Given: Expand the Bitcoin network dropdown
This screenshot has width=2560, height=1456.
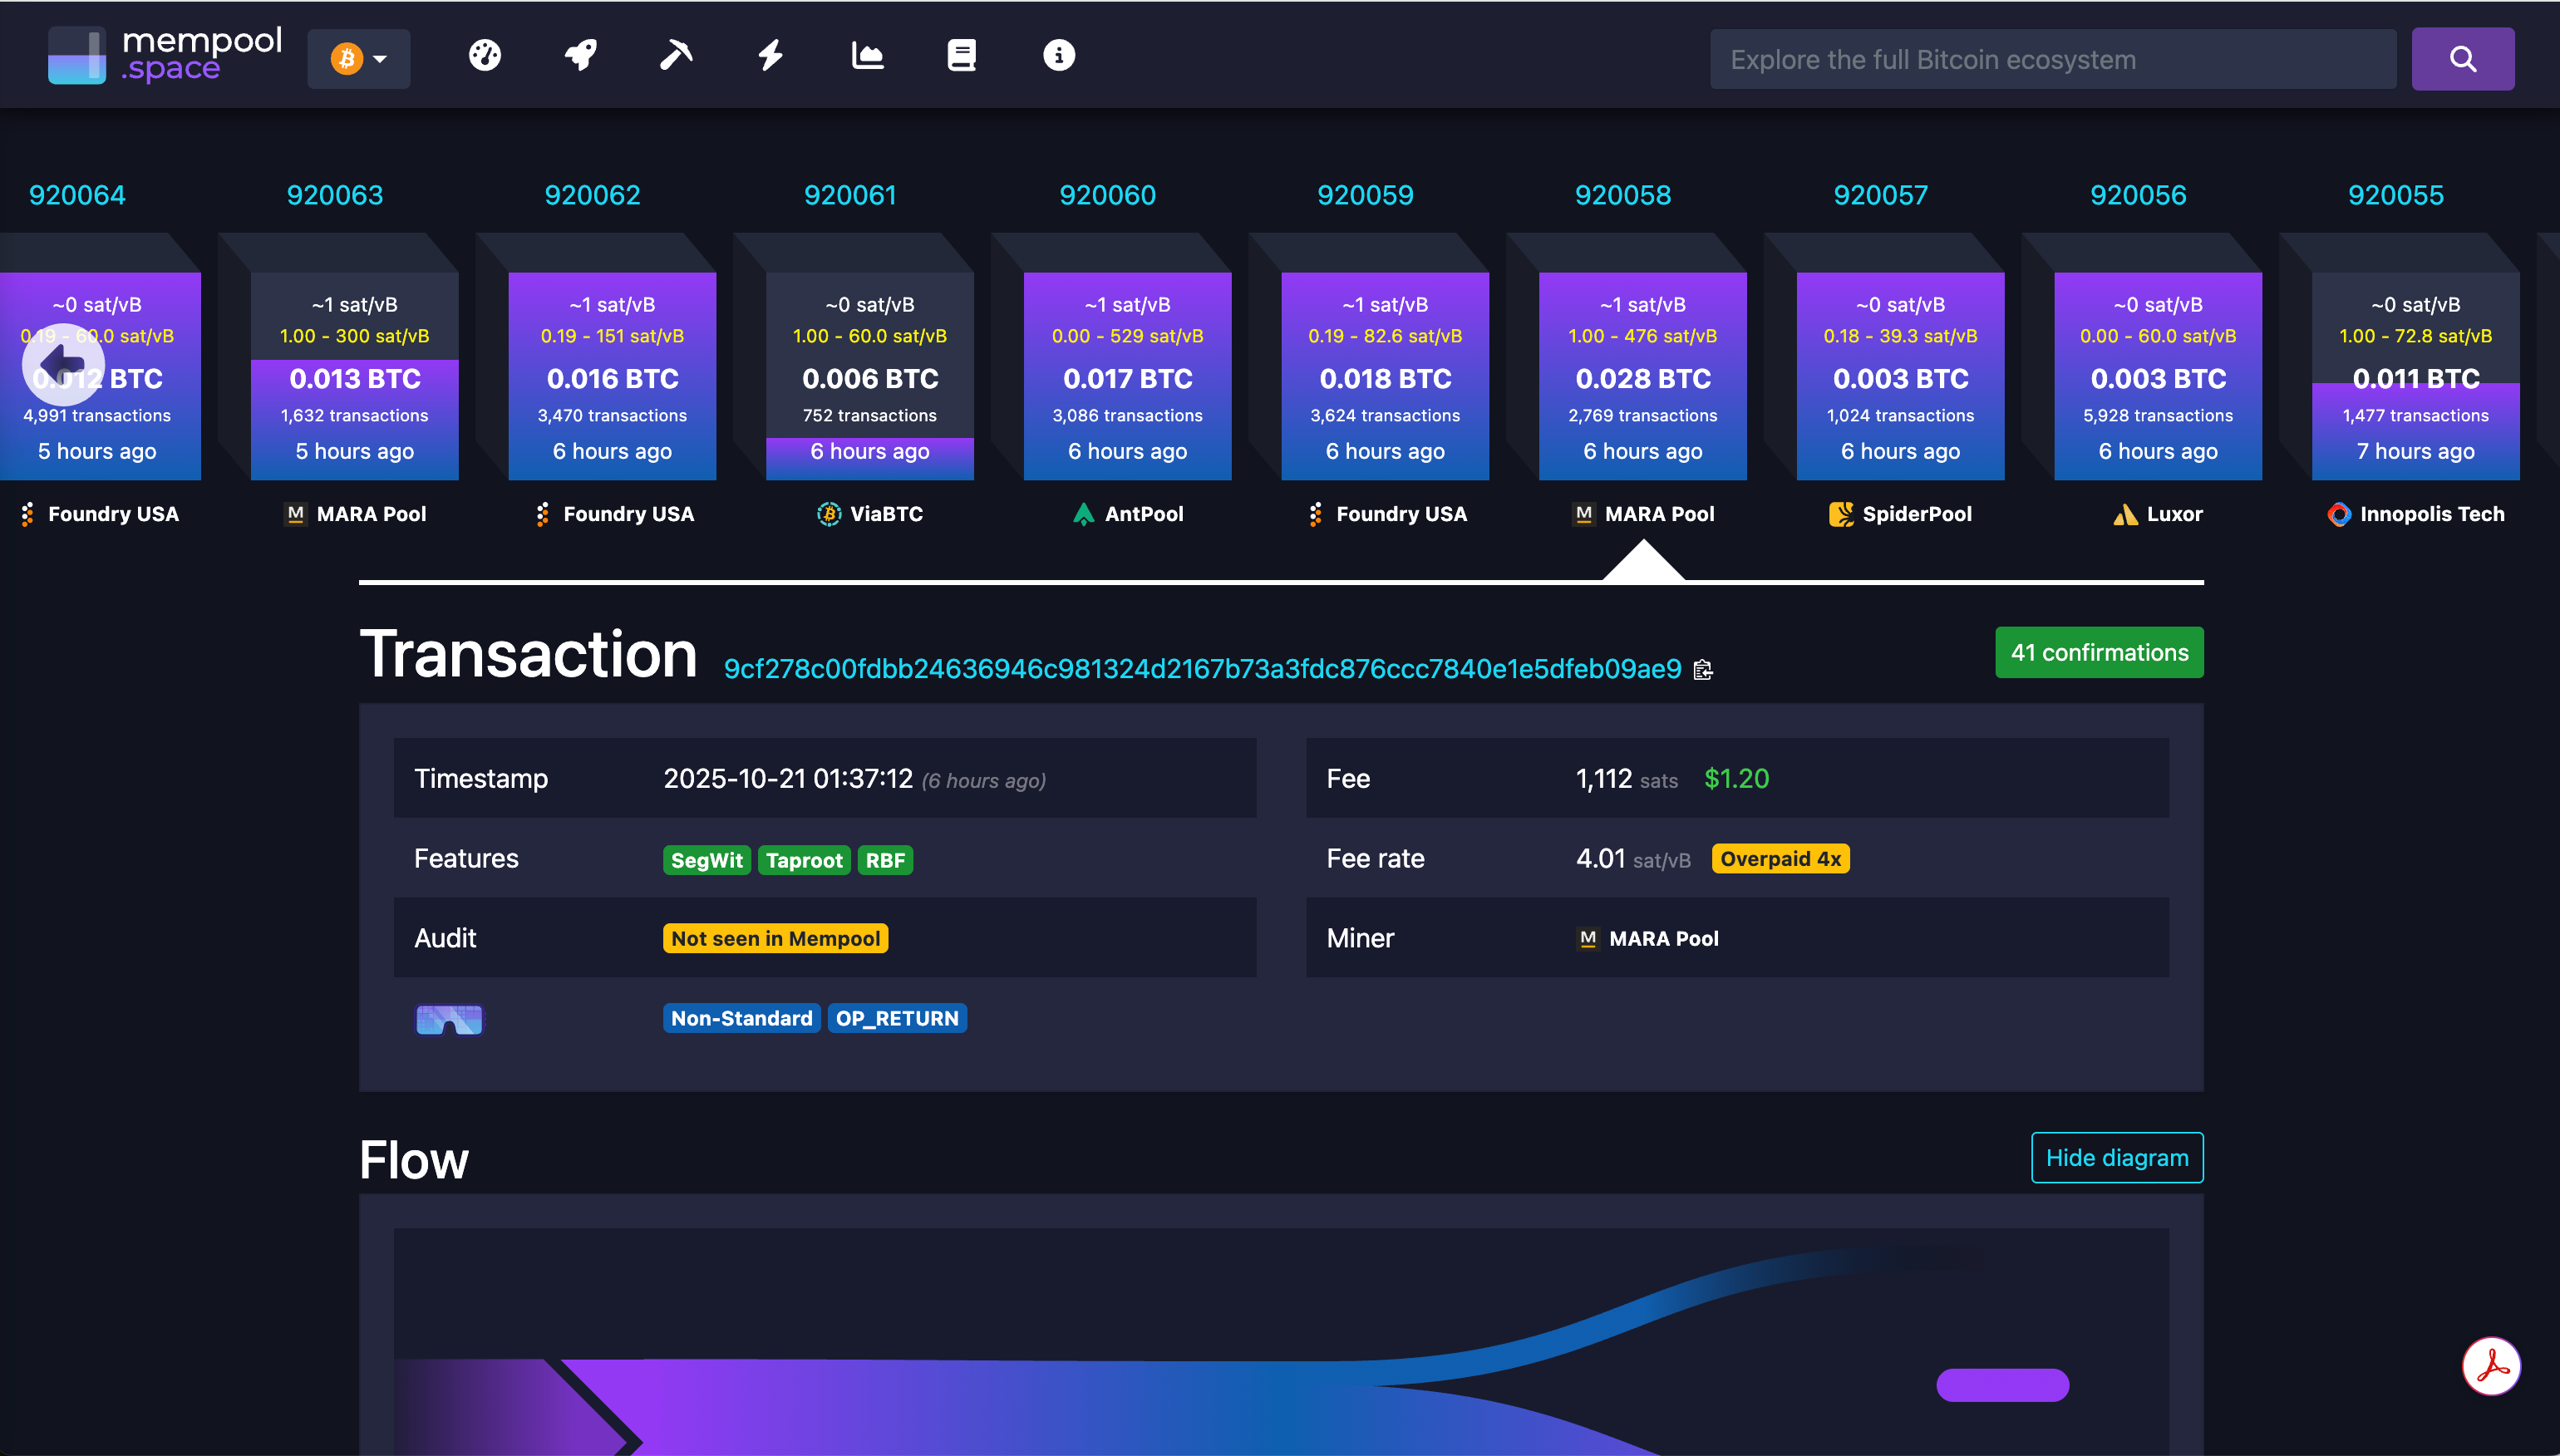Looking at the screenshot, I should (359, 59).
